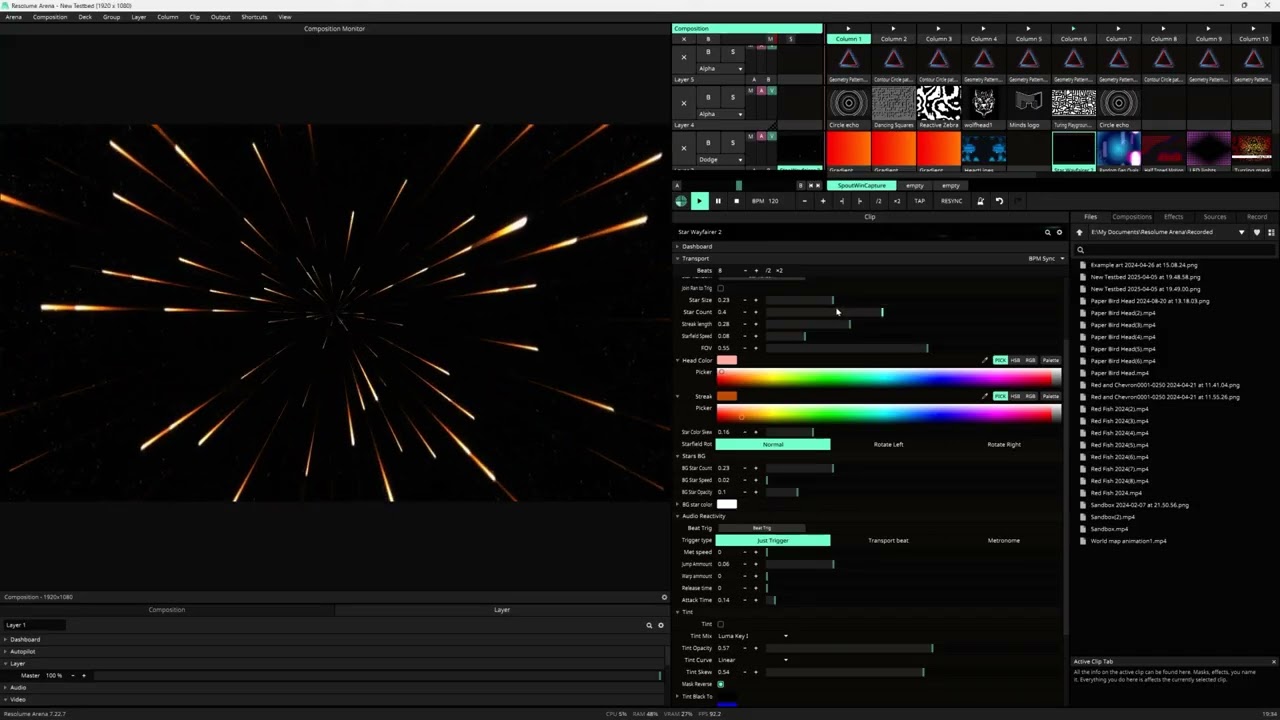Open search in the Clip panel

point(1048,232)
